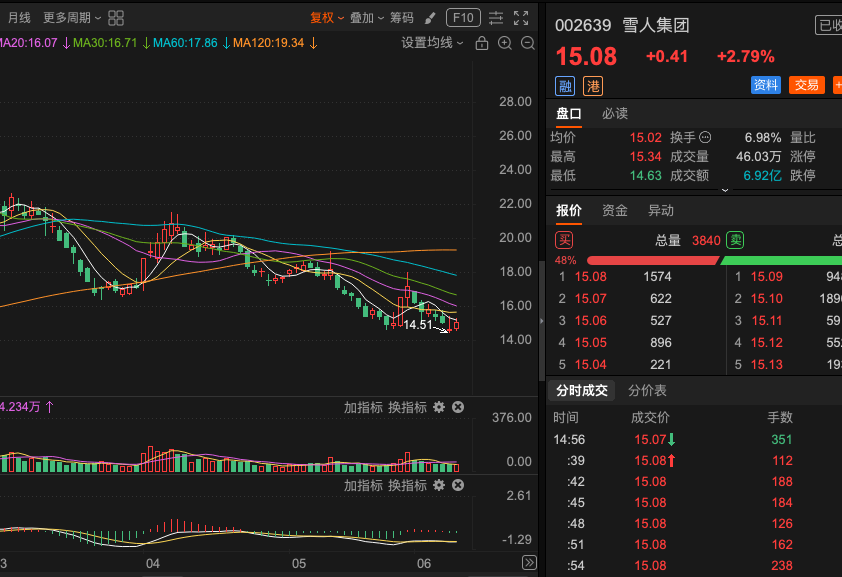Zoom out on the candlestick chart
Viewport: 842px width, 577px height.
point(528,43)
